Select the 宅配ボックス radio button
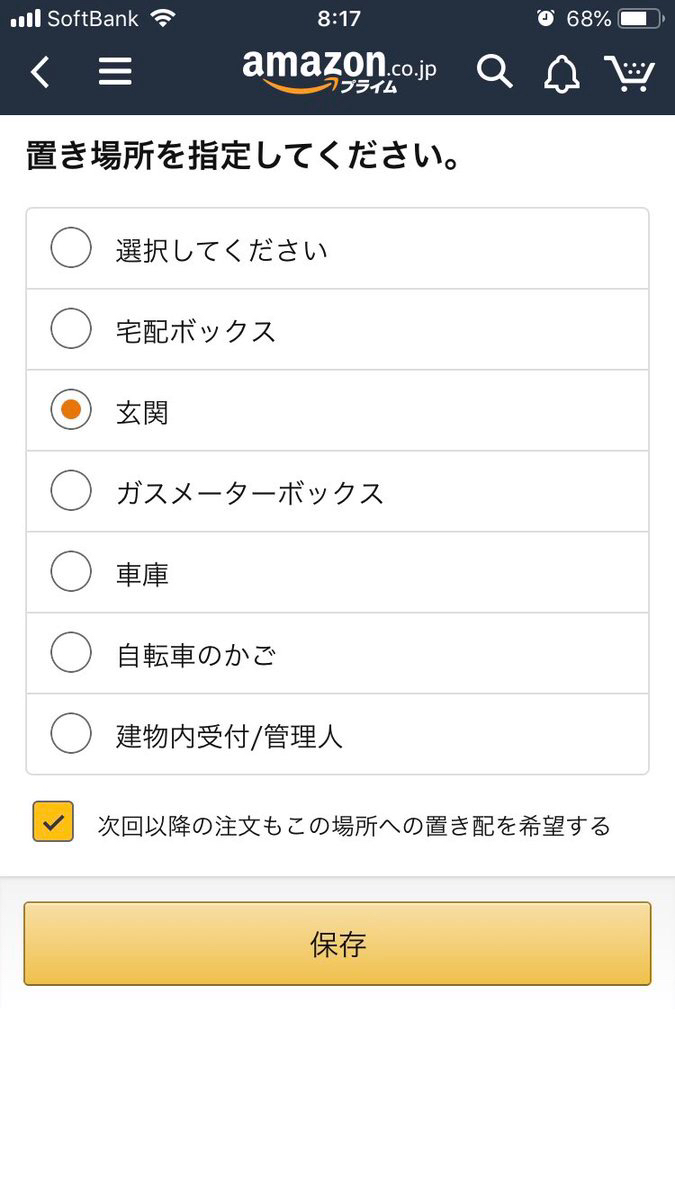The width and height of the screenshot is (675, 1200). pos(71,330)
